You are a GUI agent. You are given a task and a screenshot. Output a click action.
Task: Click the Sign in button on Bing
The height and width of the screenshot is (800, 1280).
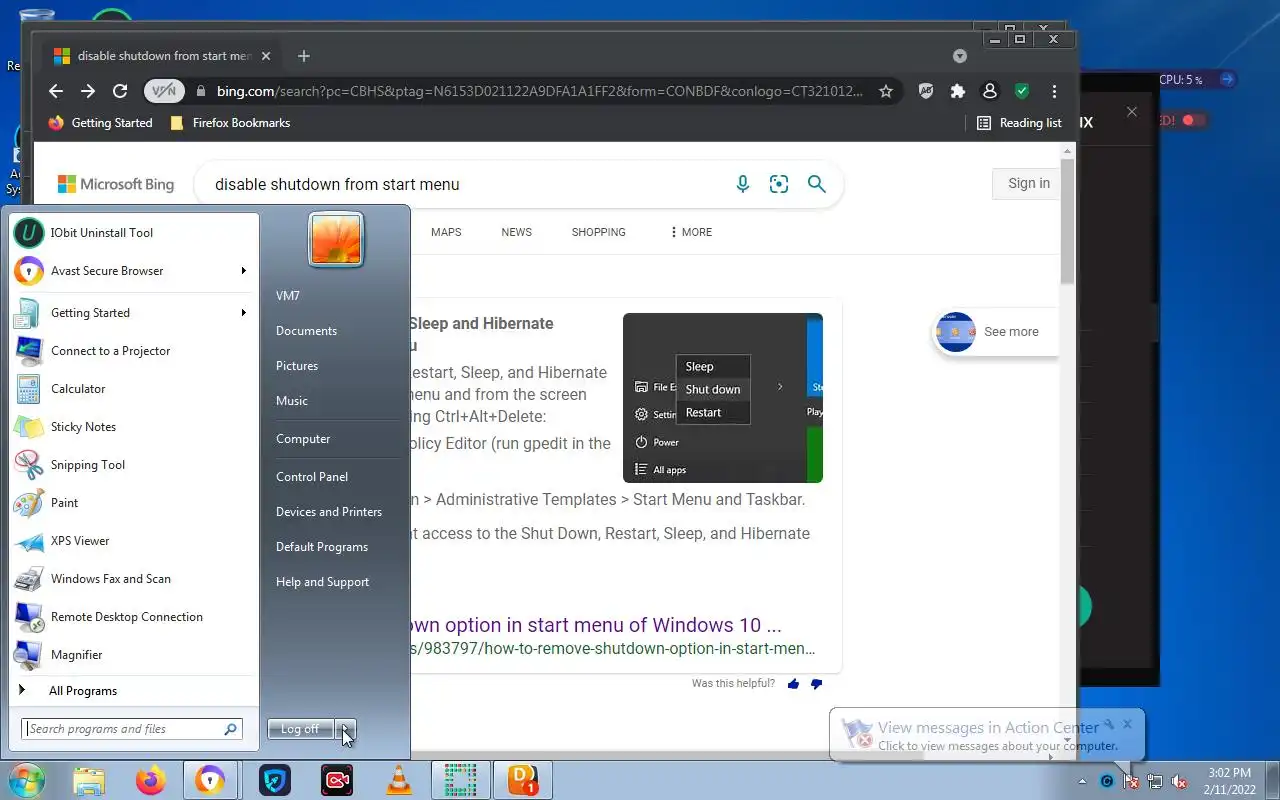pos(1028,183)
